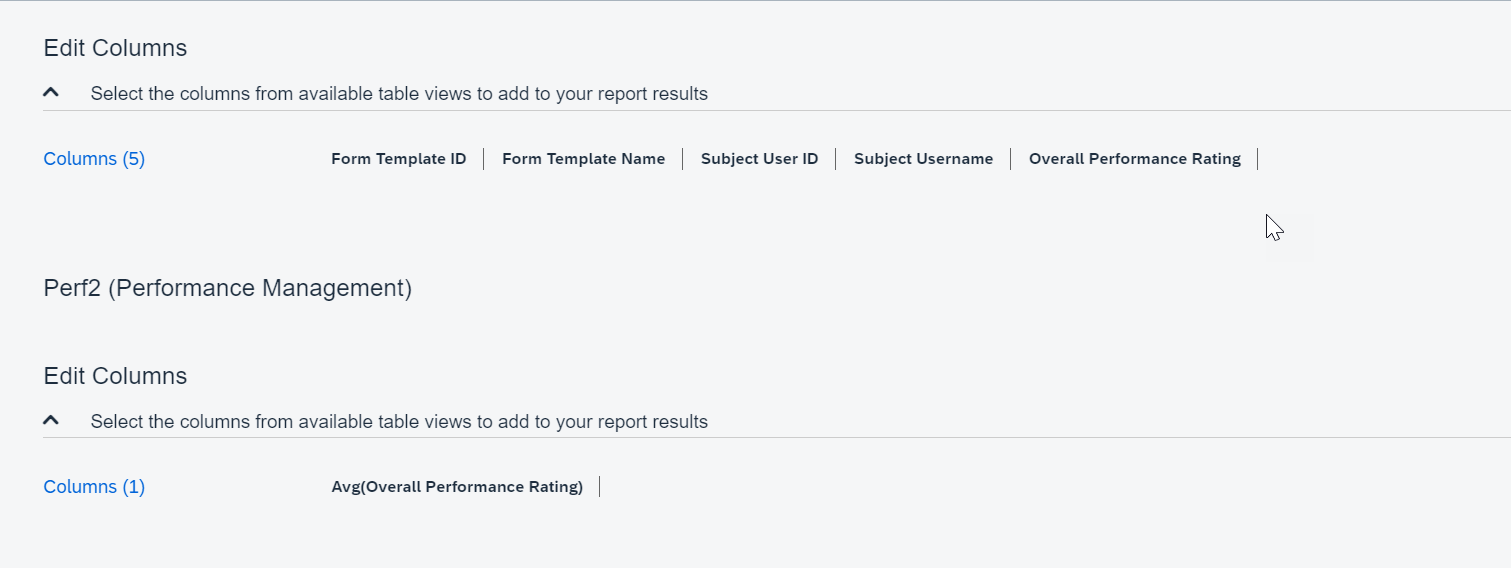Select the Form Template ID column
The image size is (1511, 568).
tap(399, 159)
